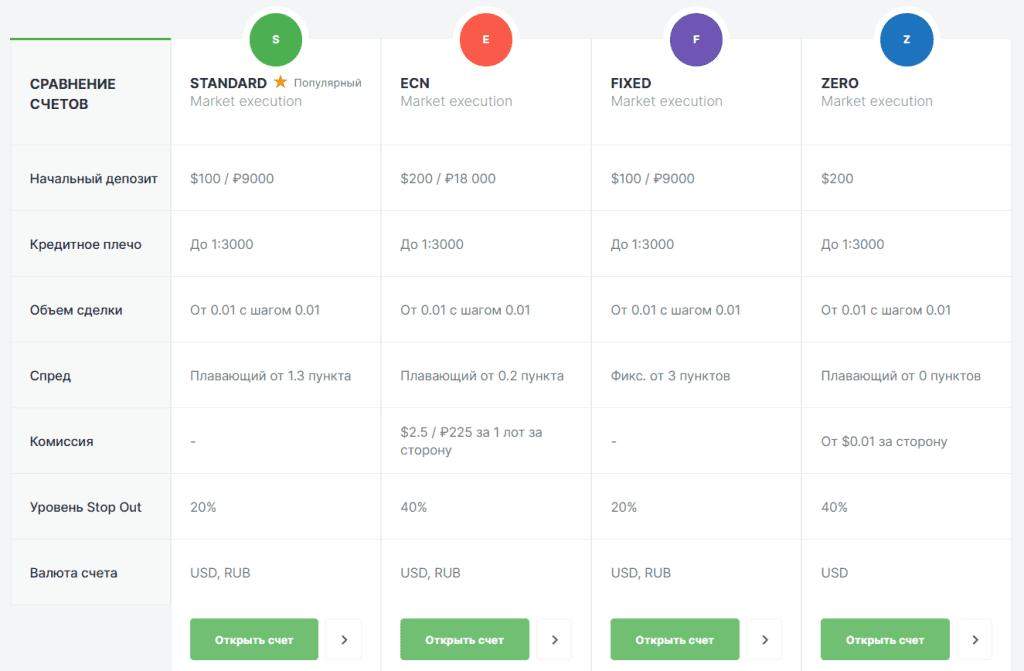Click the FIXED account title
1024x671 pixels.
(631, 83)
